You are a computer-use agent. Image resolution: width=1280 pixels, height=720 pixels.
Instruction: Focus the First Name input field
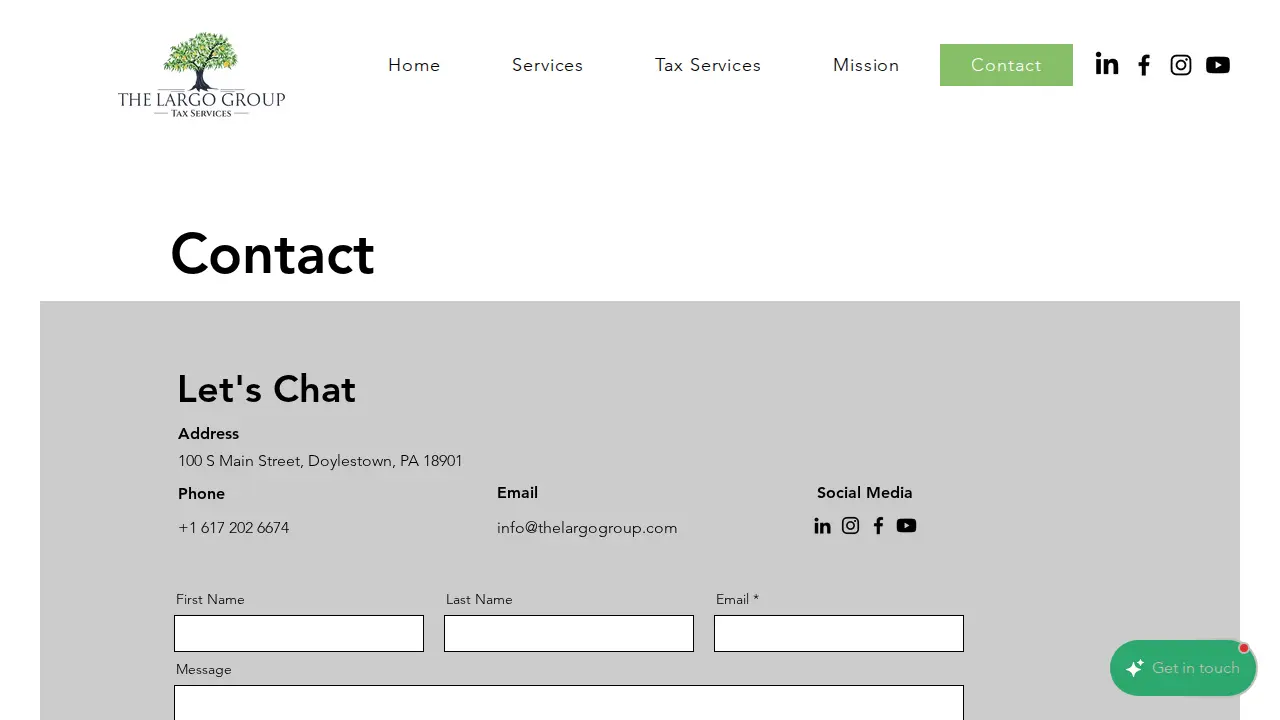coord(299,634)
